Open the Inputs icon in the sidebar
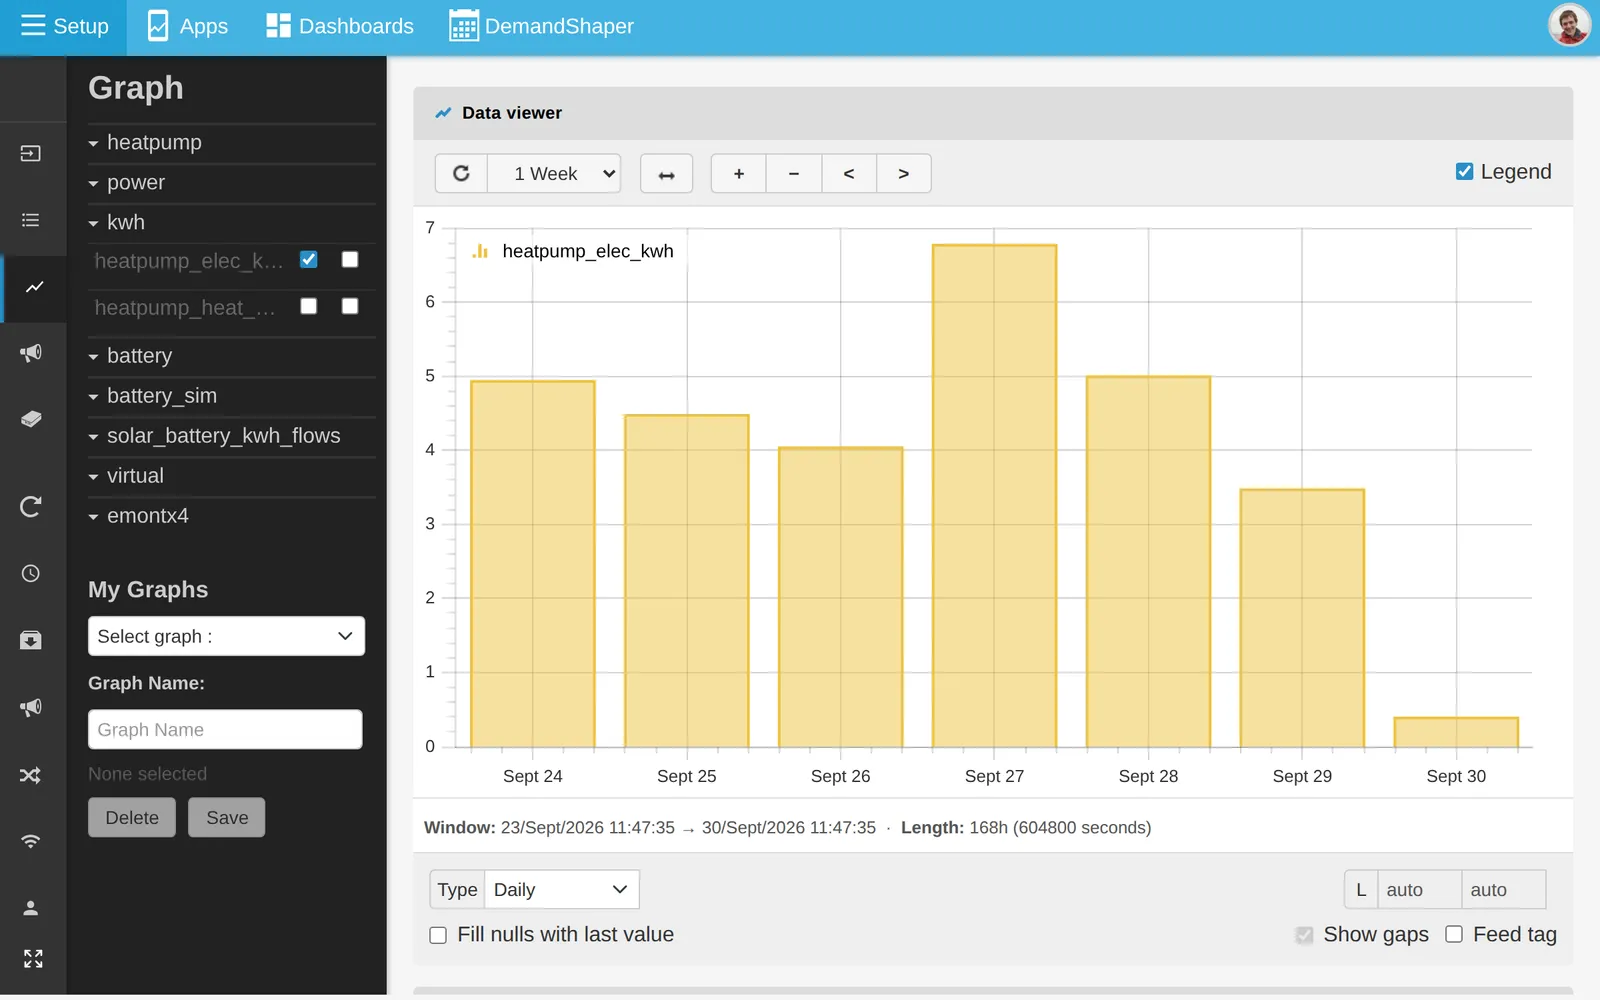 point(31,153)
